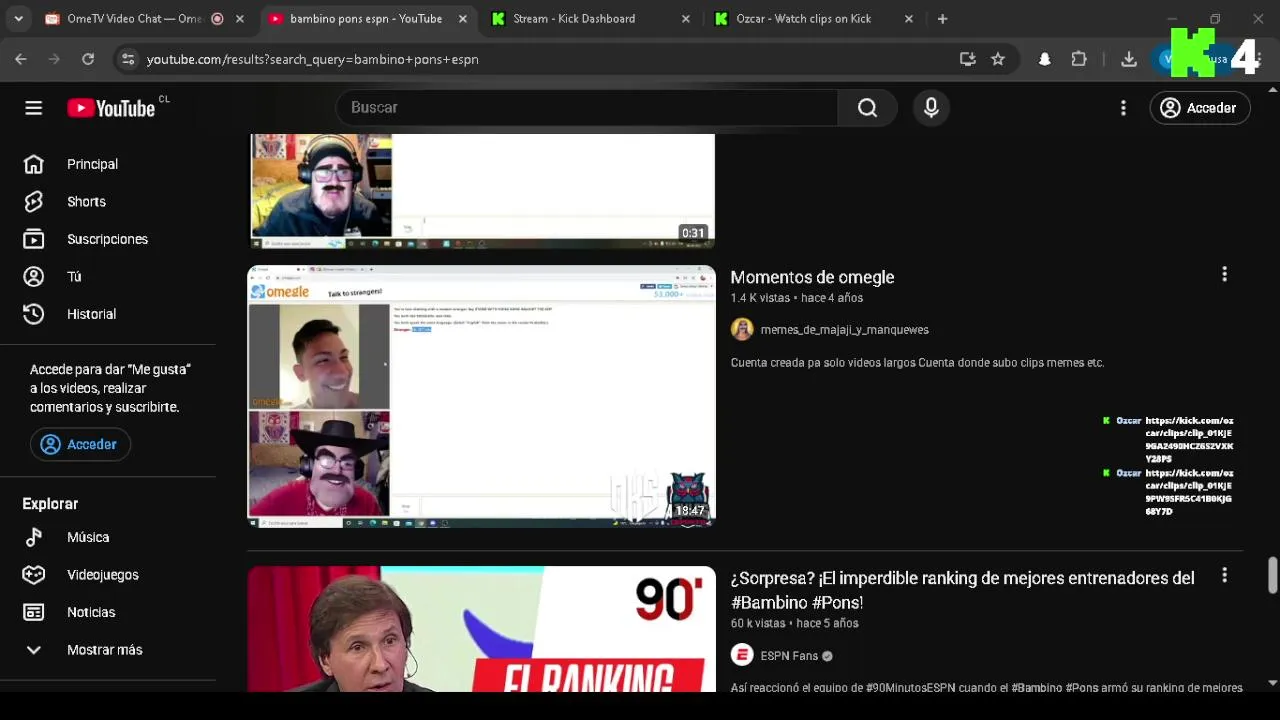
Task: Click the search magnifier button
Action: point(867,108)
